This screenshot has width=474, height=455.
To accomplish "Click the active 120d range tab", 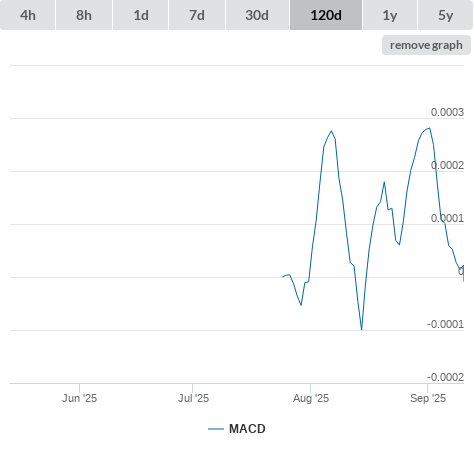I will click(326, 15).
